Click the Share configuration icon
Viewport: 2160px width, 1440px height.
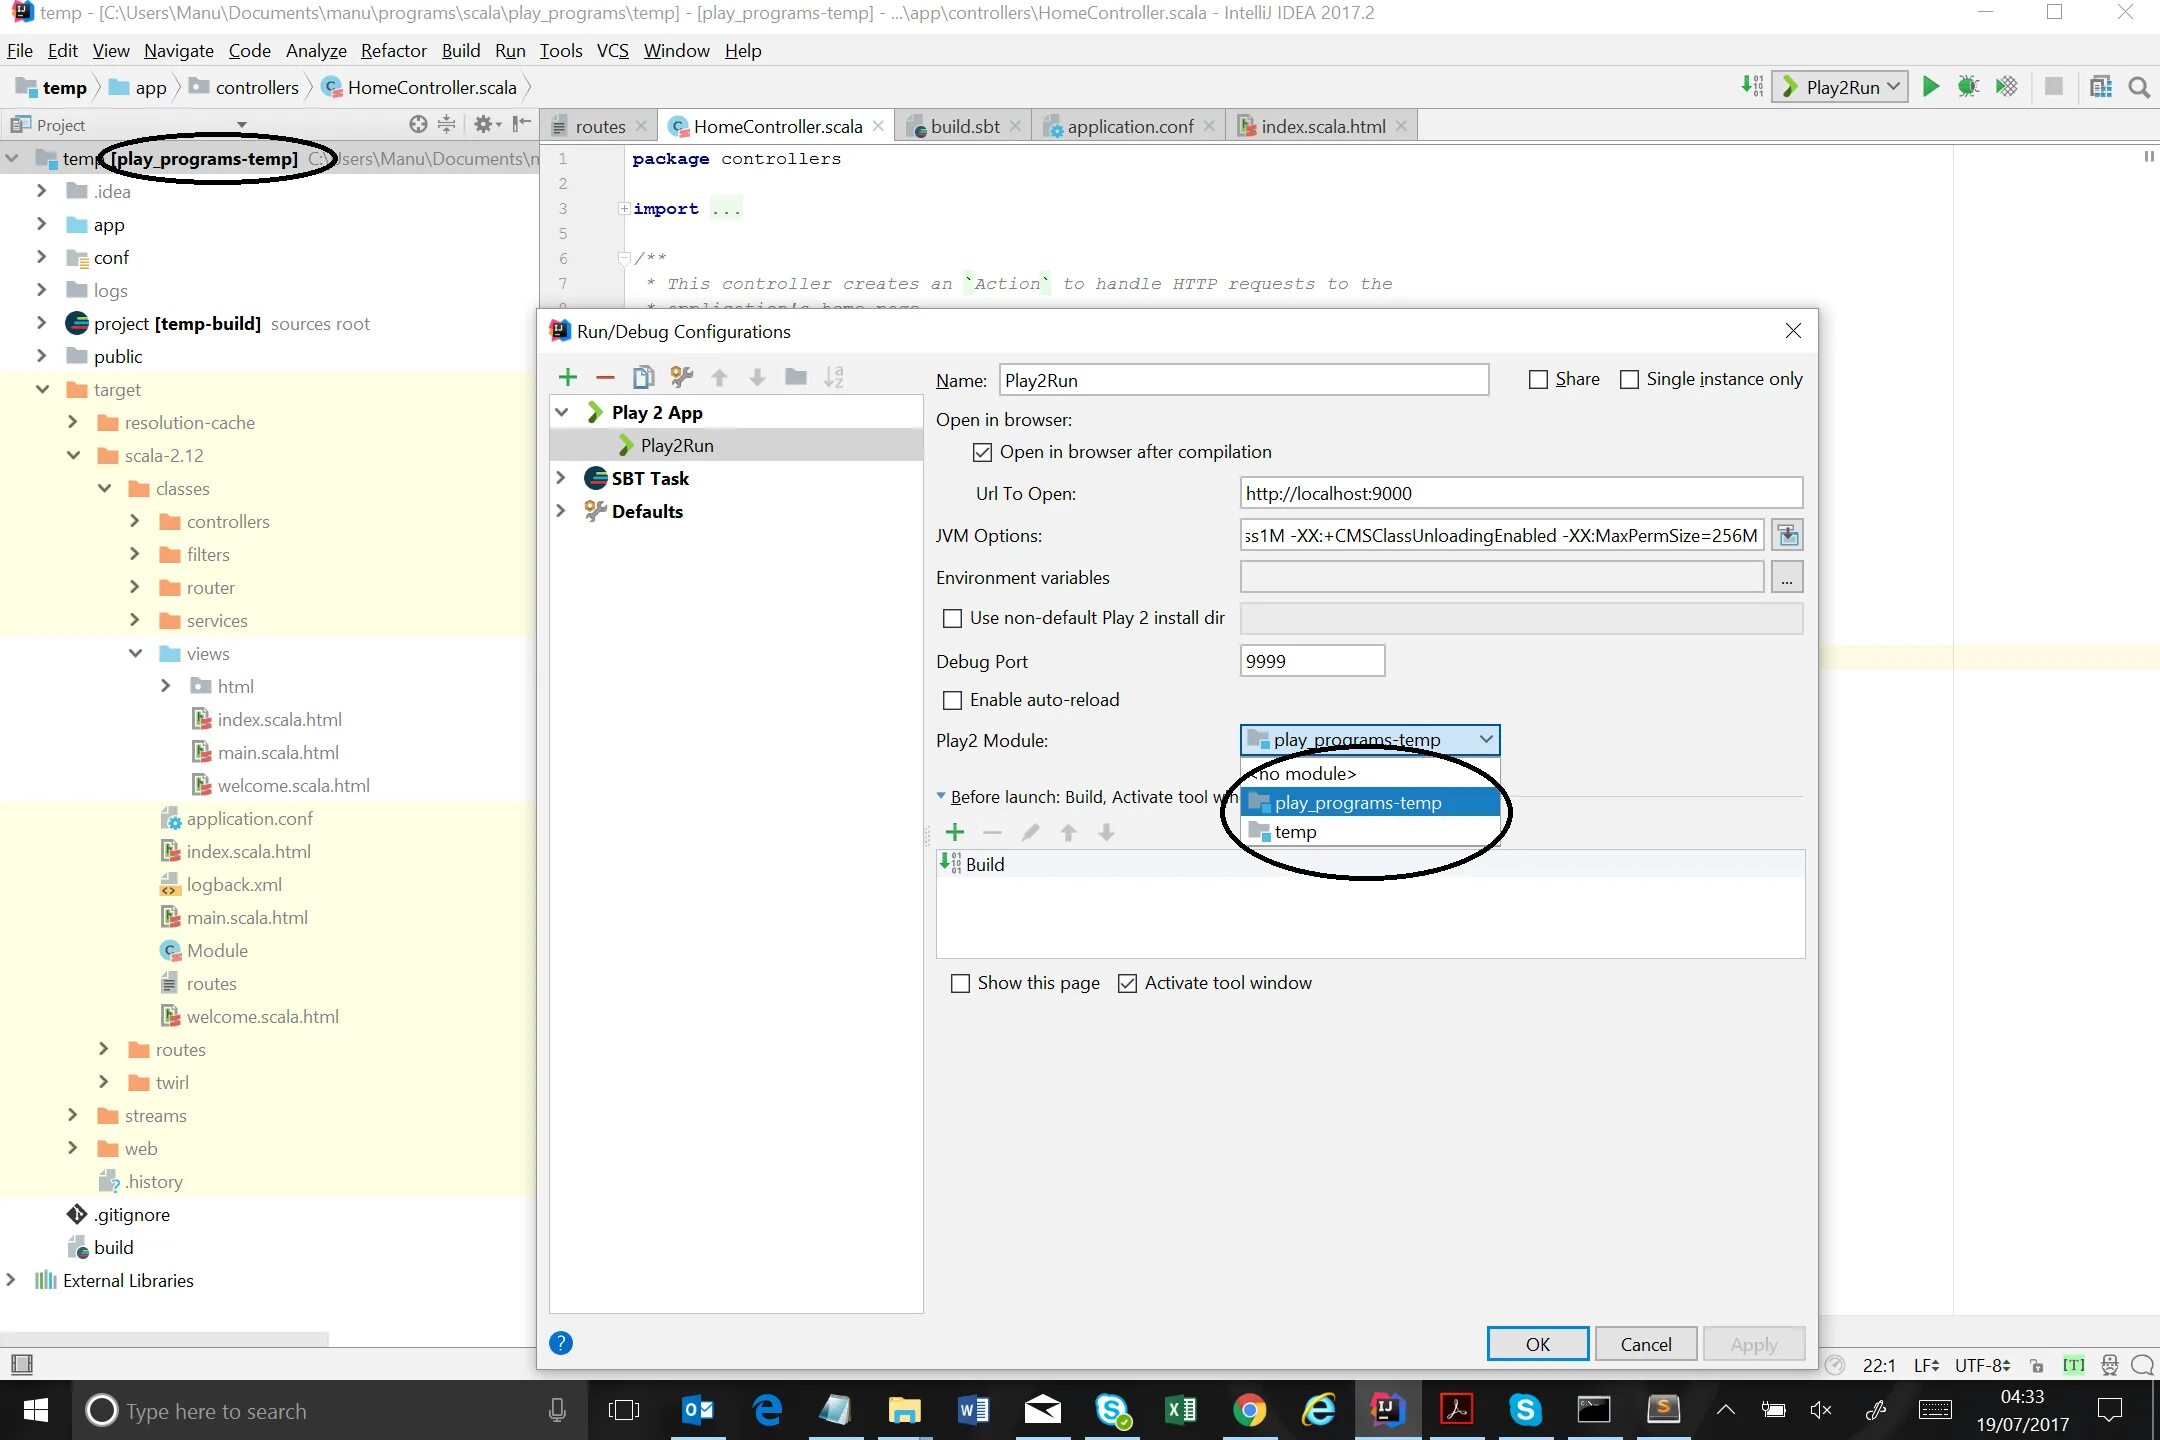1536,379
